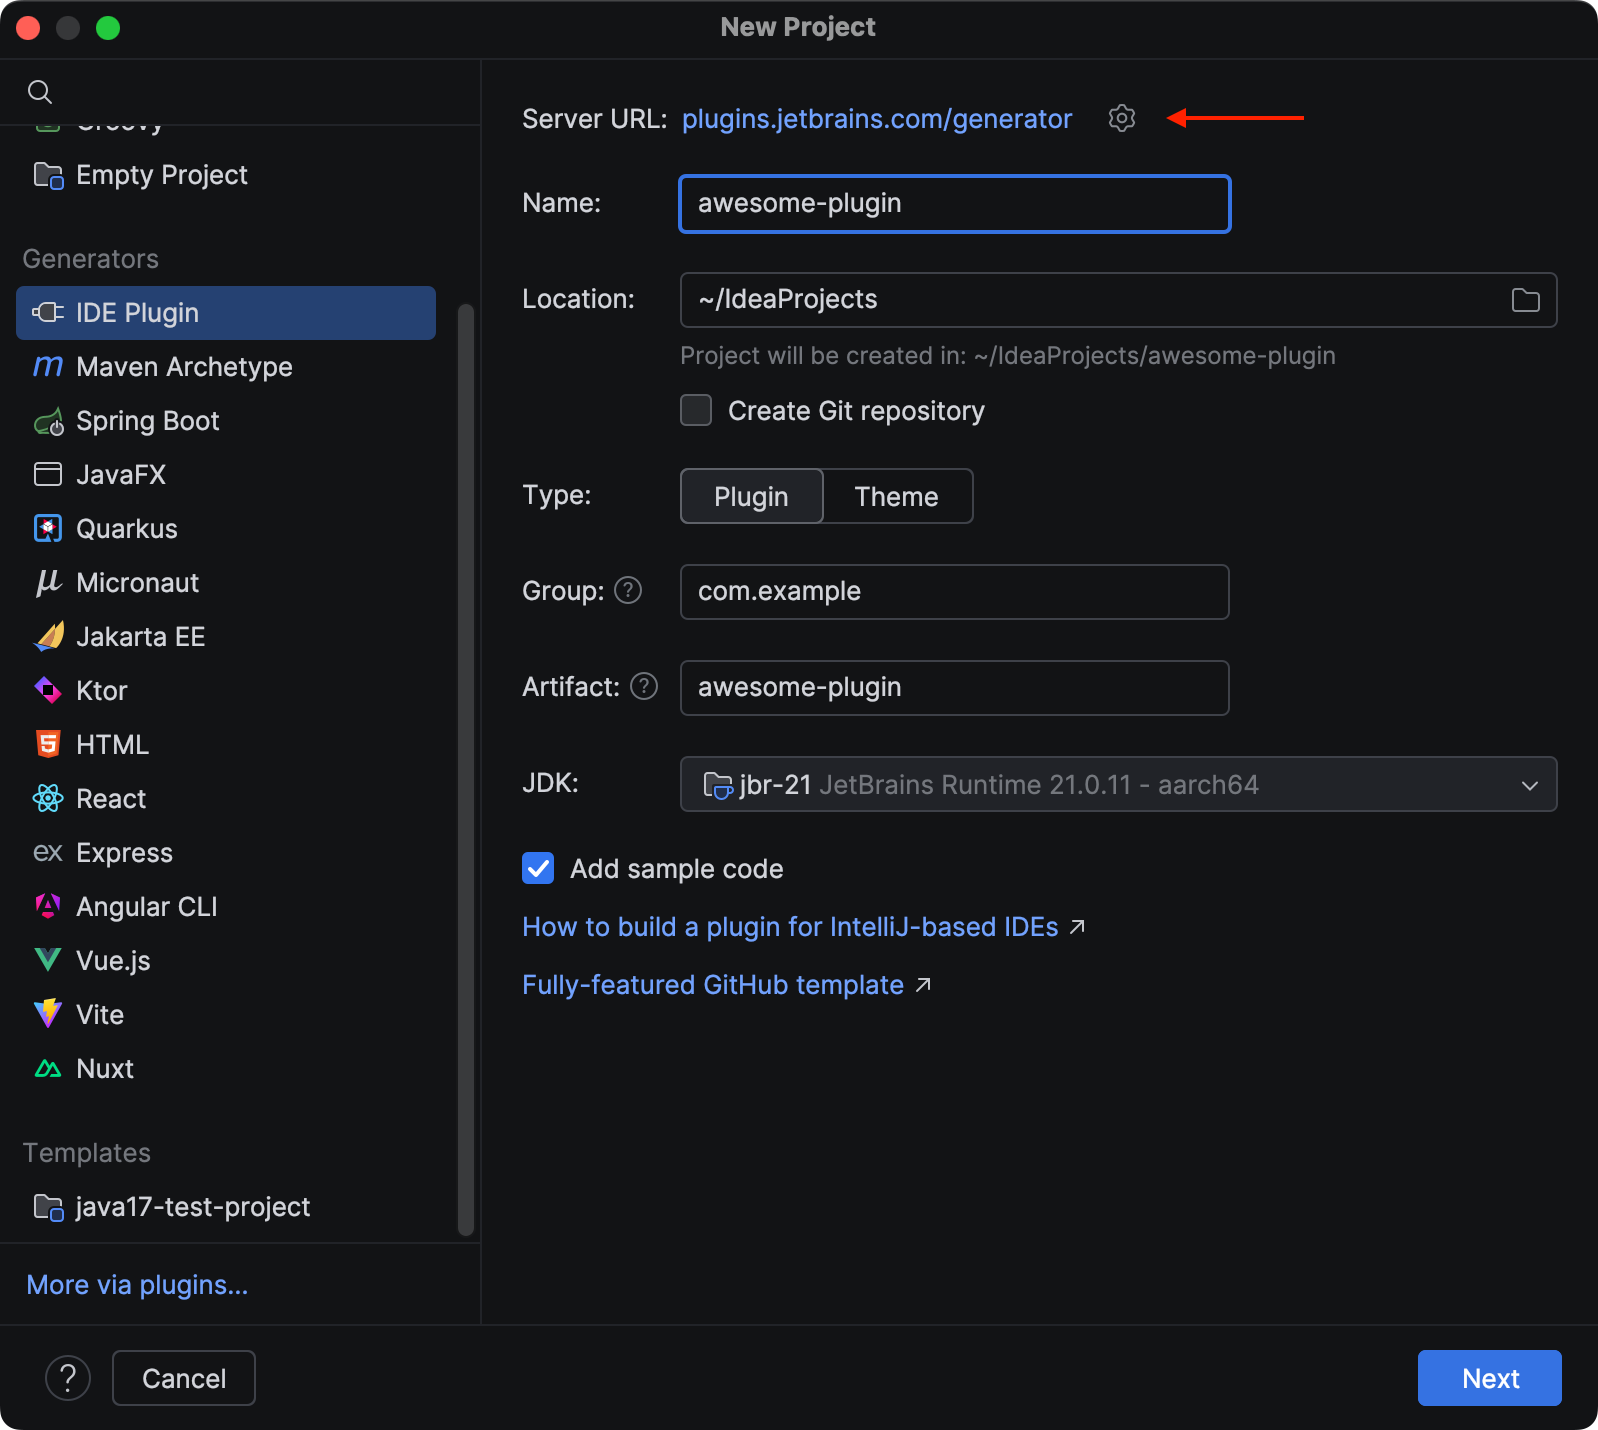Select Empty Project entry
1598x1430 pixels.
[x=226, y=175]
